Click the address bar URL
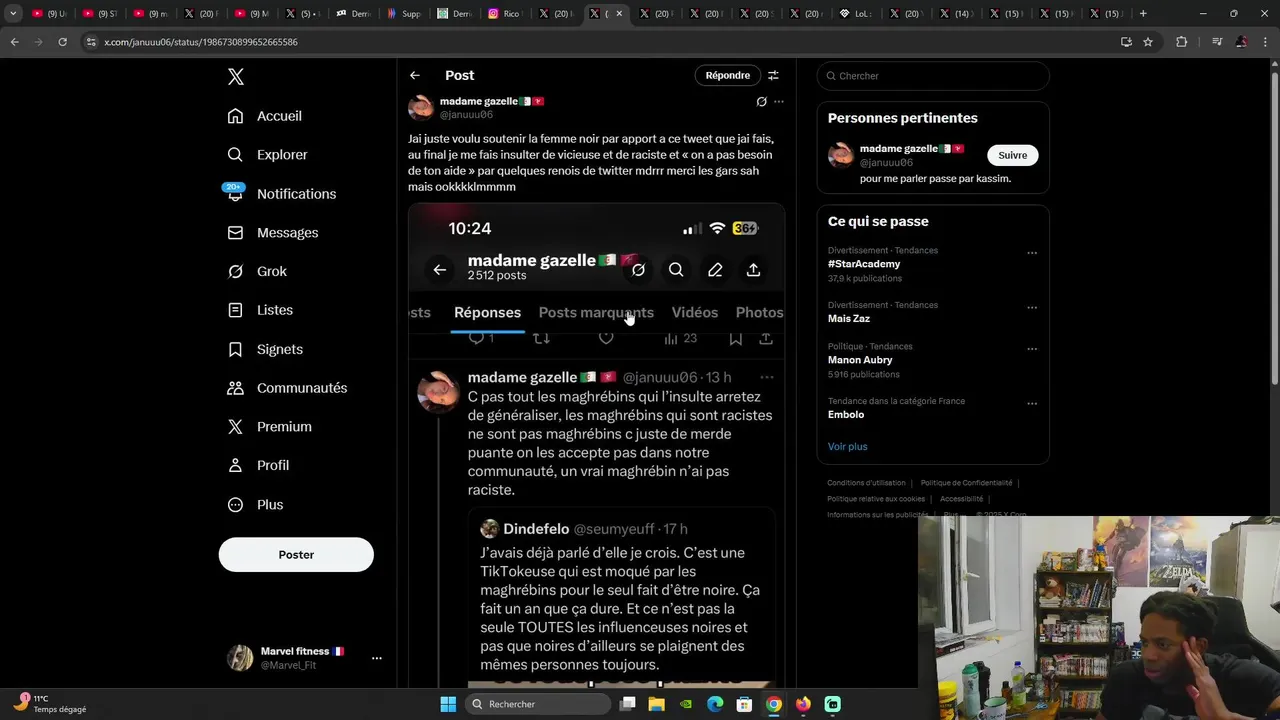Screen dimensions: 1280x720 pyautogui.click(x=200, y=42)
